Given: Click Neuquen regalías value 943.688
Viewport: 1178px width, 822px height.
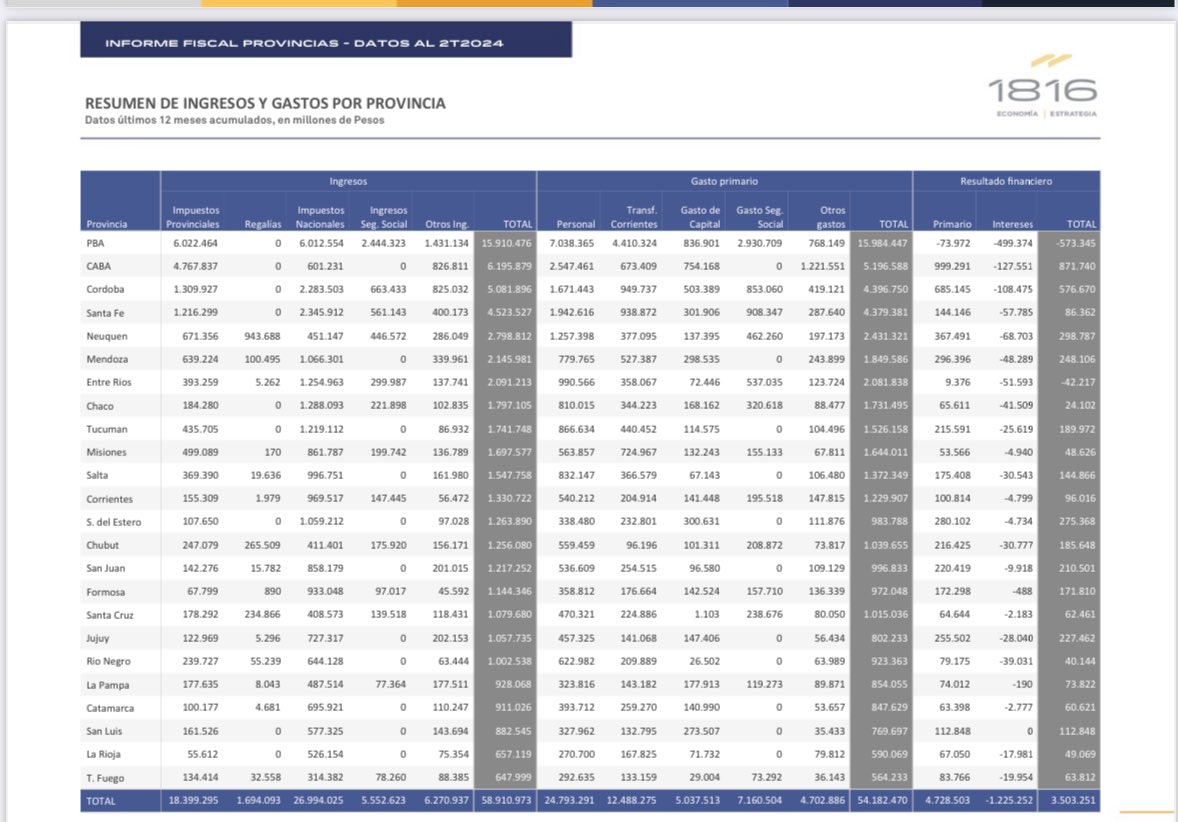Looking at the screenshot, I should coord(262,336).
